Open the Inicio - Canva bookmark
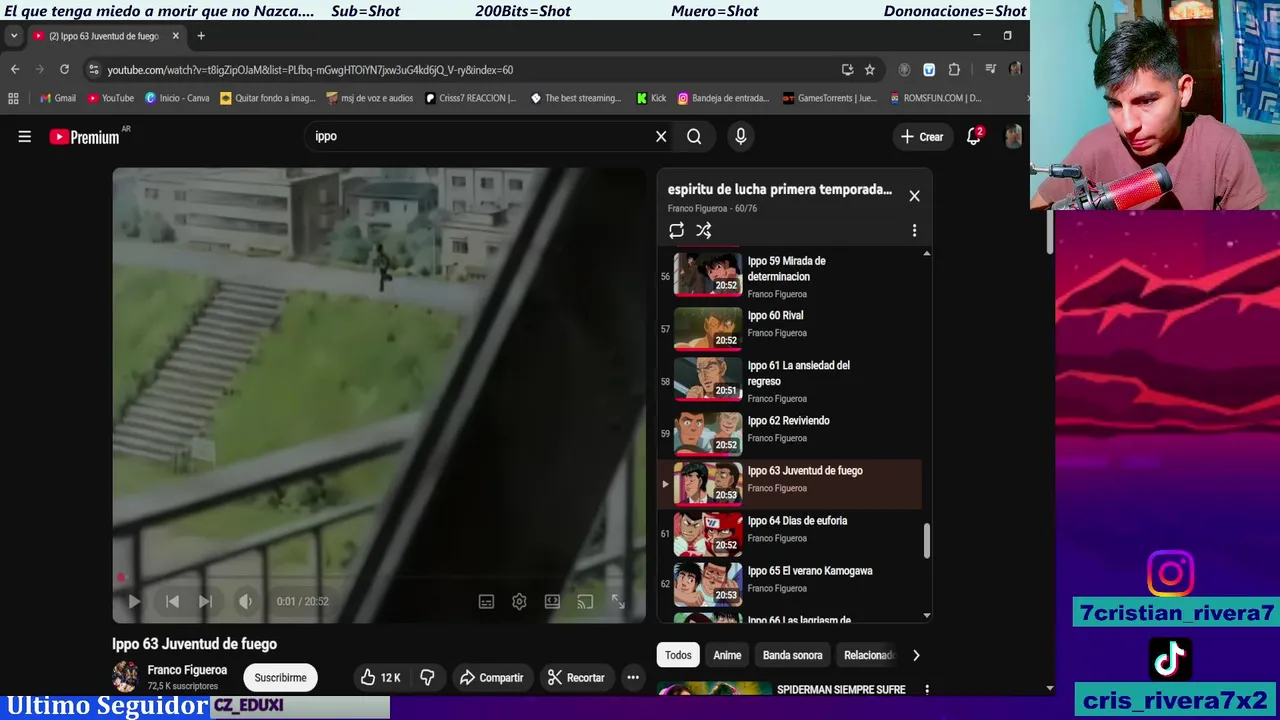 pyautogui.click(x=177, y=98)
